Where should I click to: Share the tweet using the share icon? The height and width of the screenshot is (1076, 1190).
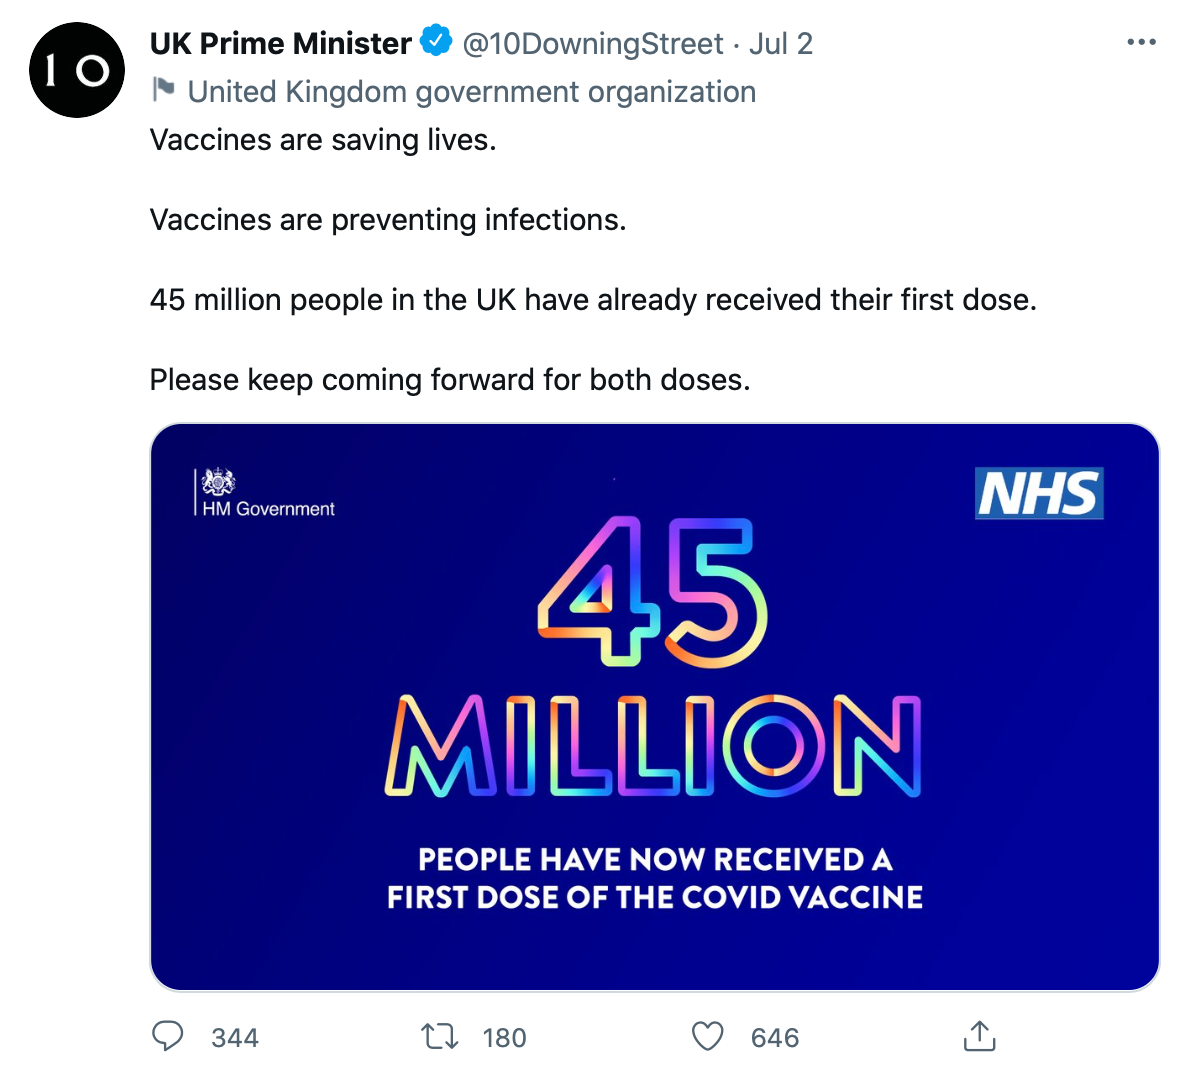click(x=979, y=1036)
